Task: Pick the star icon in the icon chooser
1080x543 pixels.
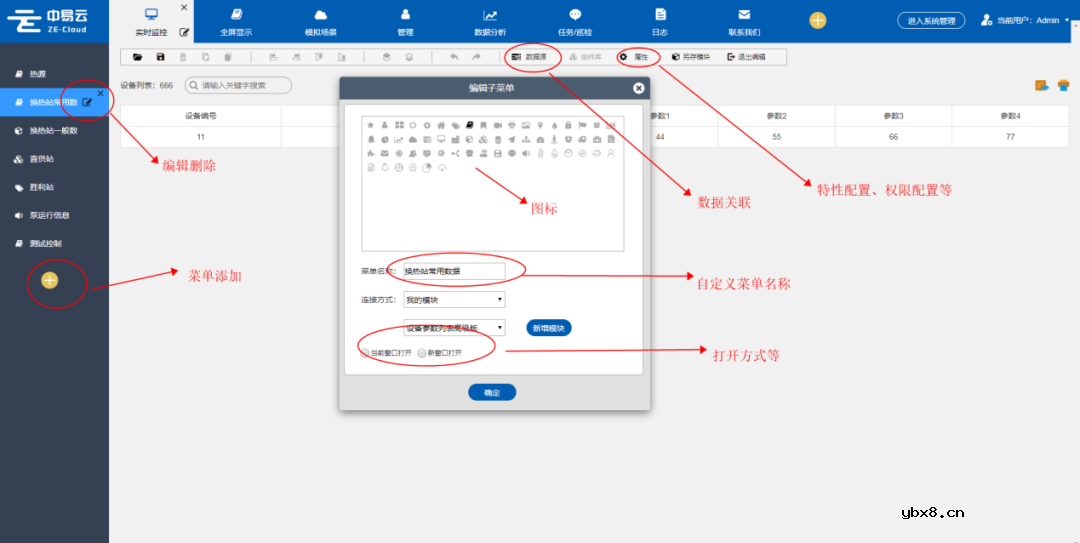Action: 371,125
